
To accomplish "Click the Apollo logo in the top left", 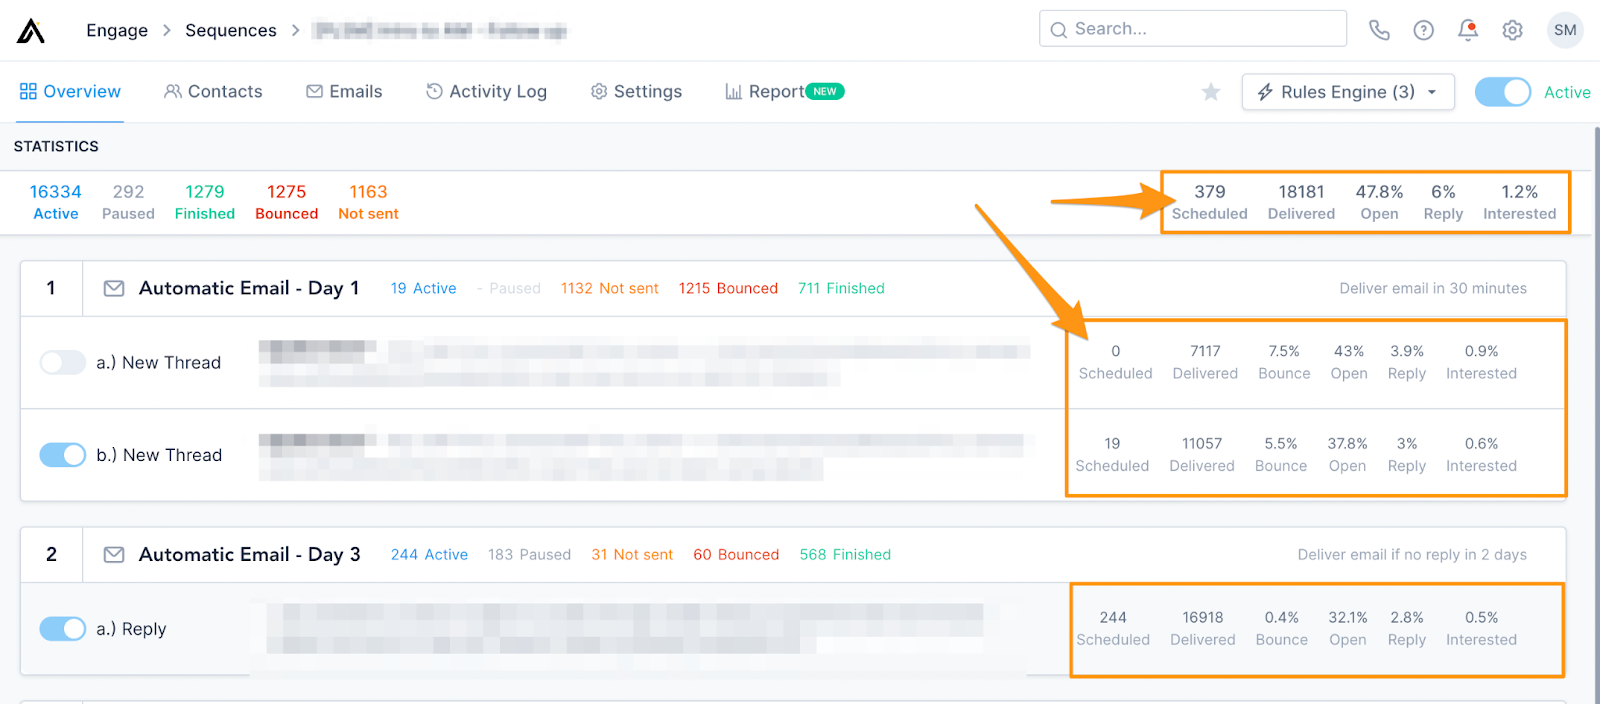I will coord(30,30).
